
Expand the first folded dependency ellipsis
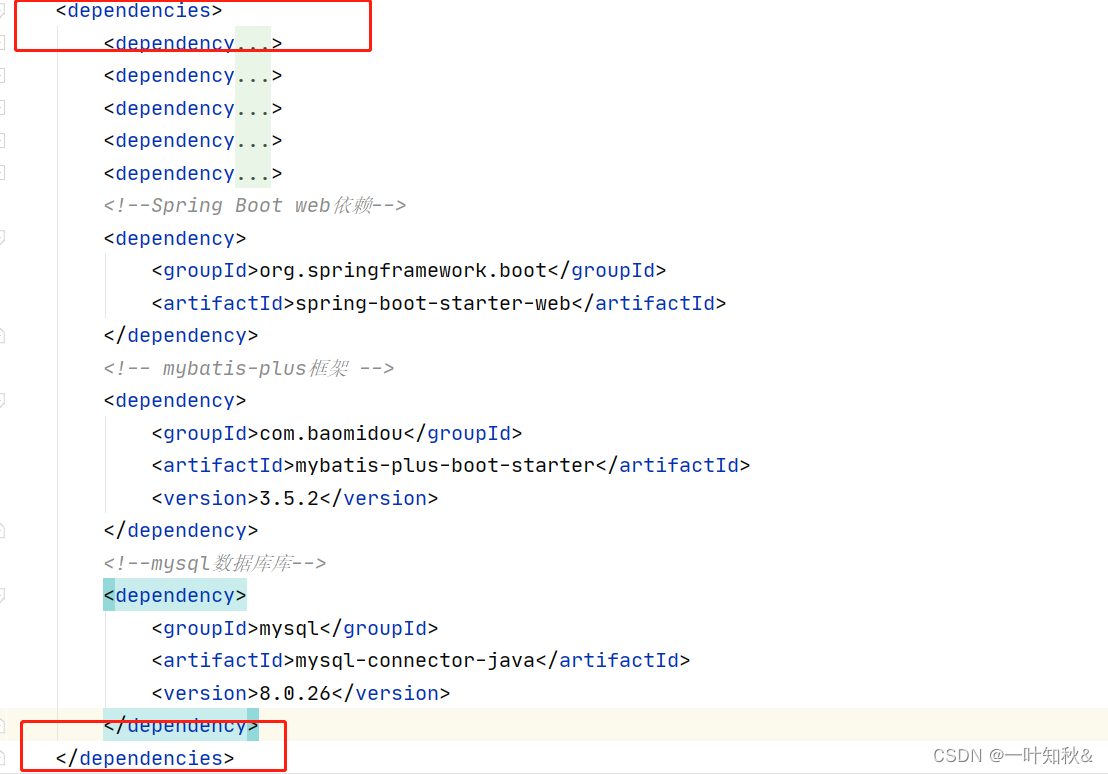(252, 44)
